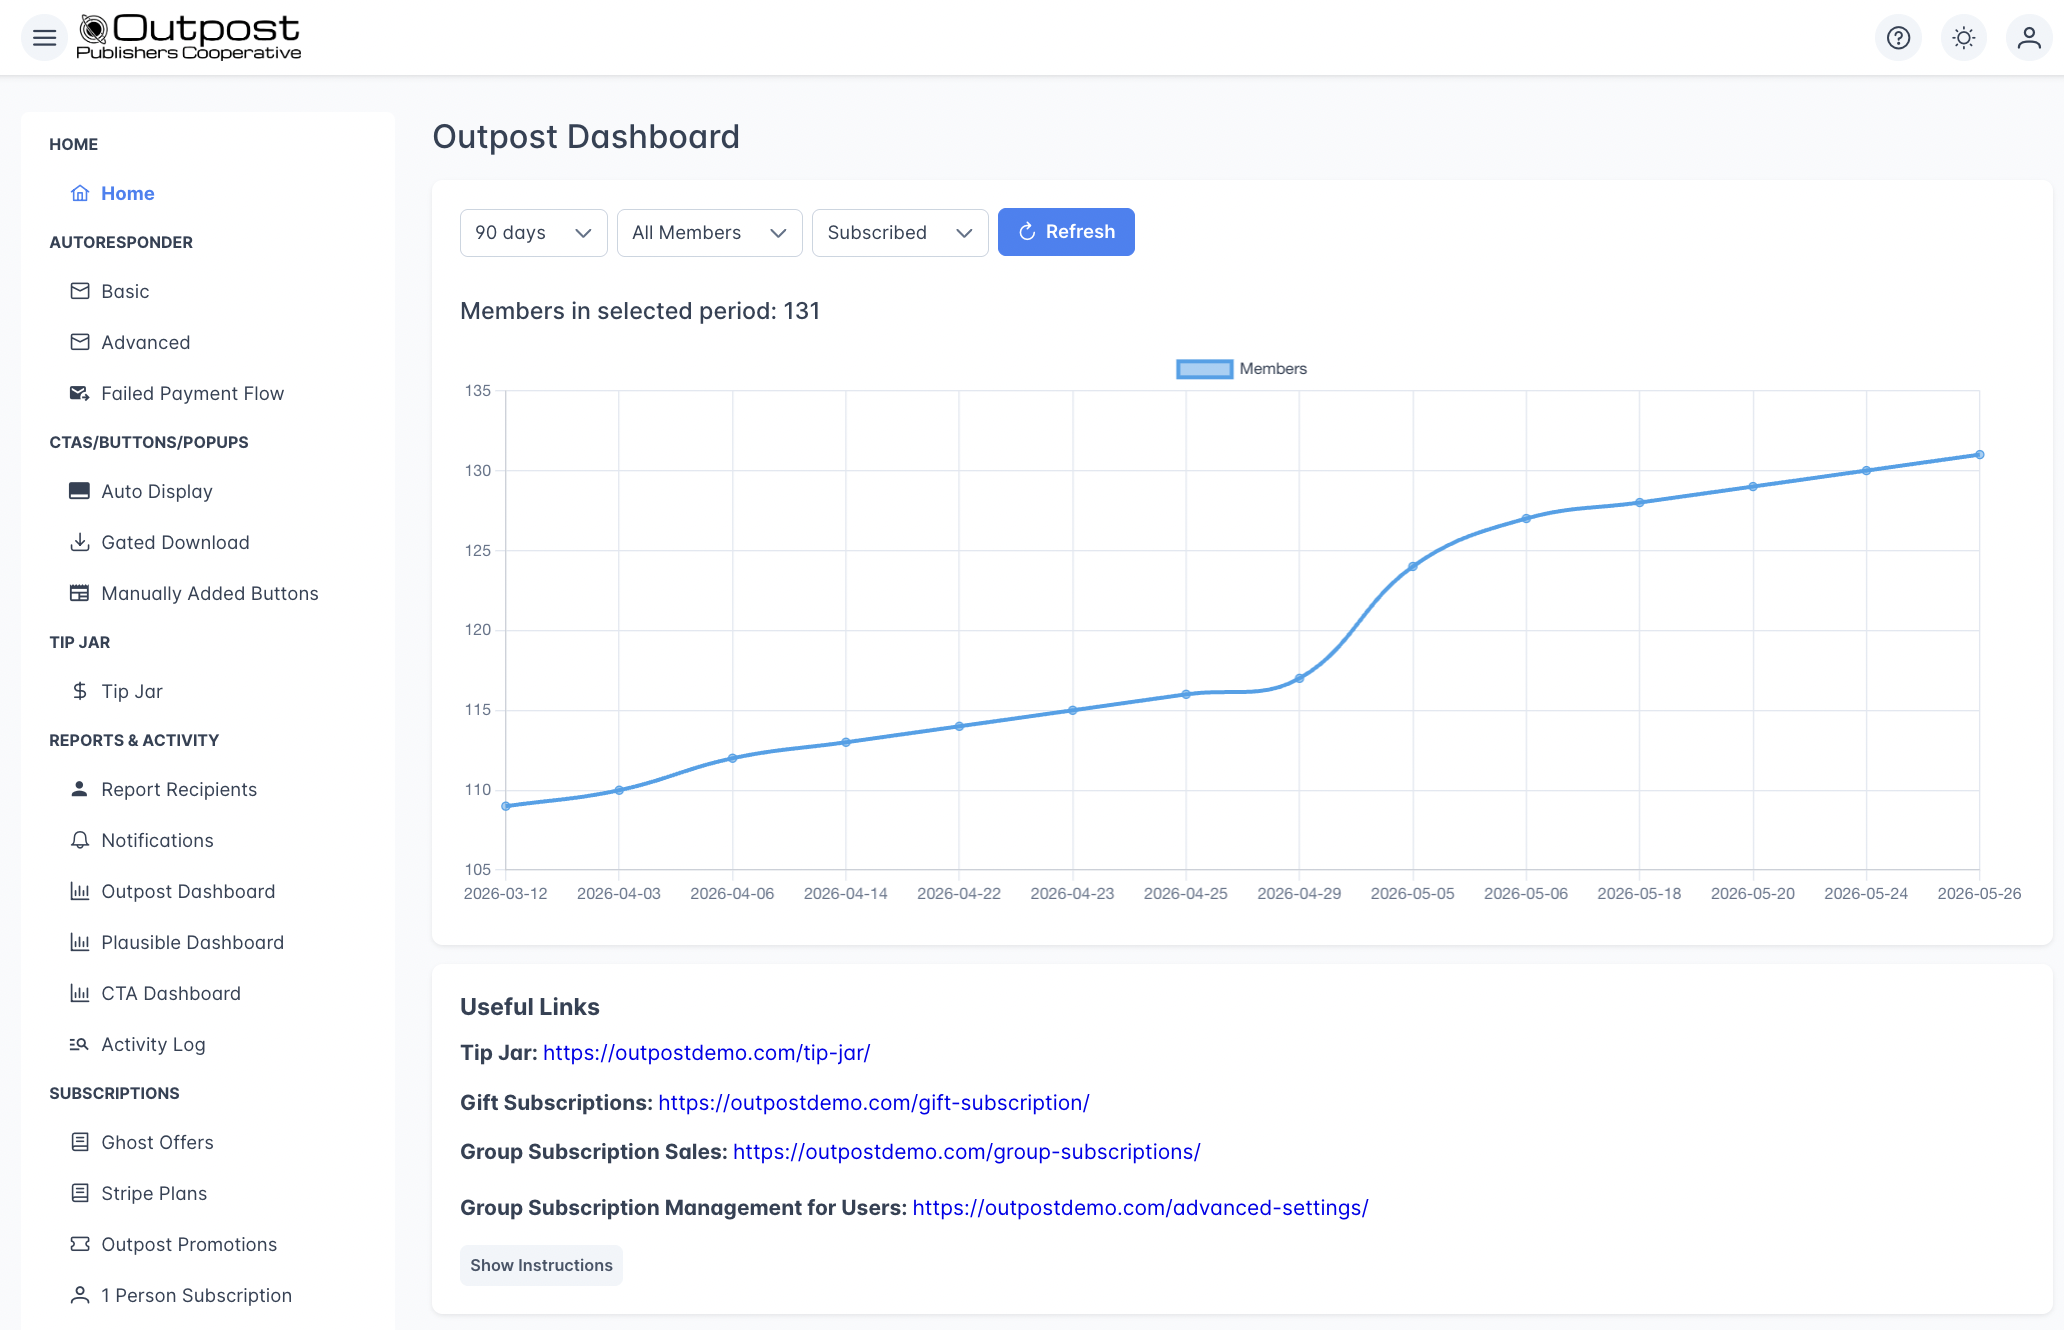Click the Auto Display icon
The height and width of the screenshot is (1330, 2064).
pos(79,491)
